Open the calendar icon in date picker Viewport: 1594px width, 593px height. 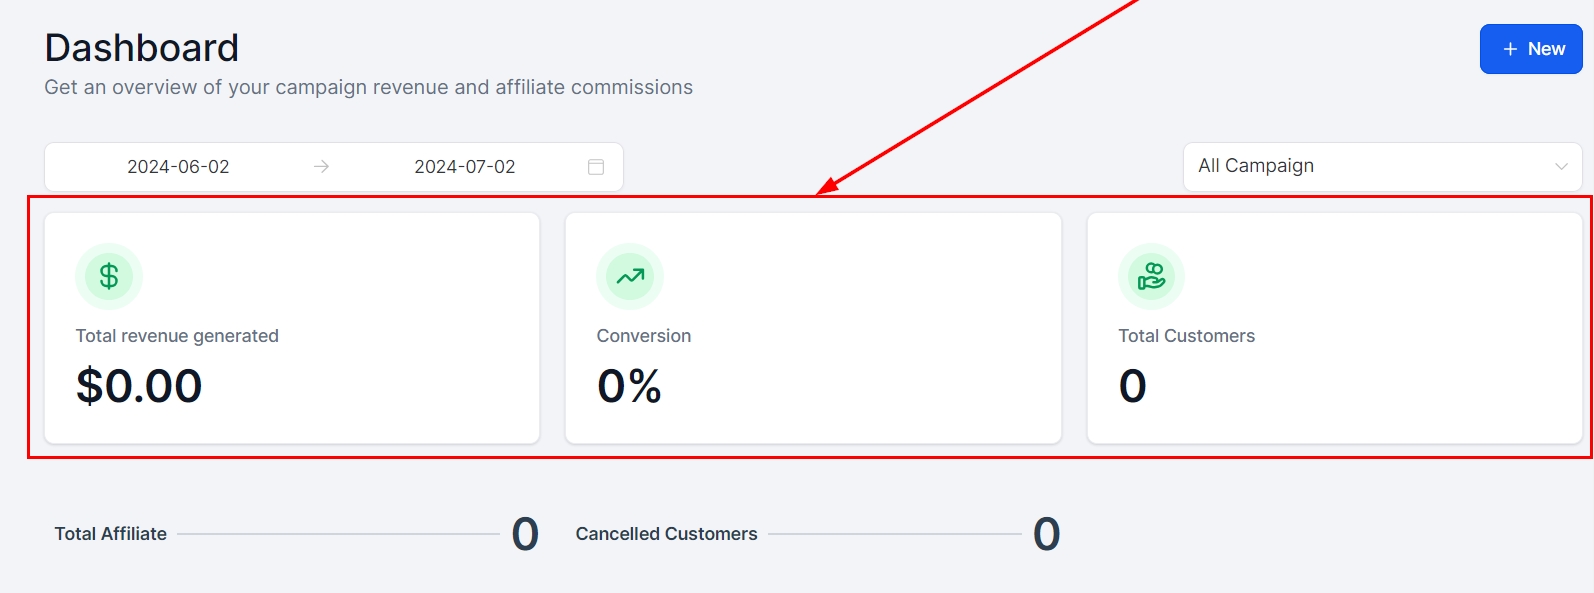596,167
